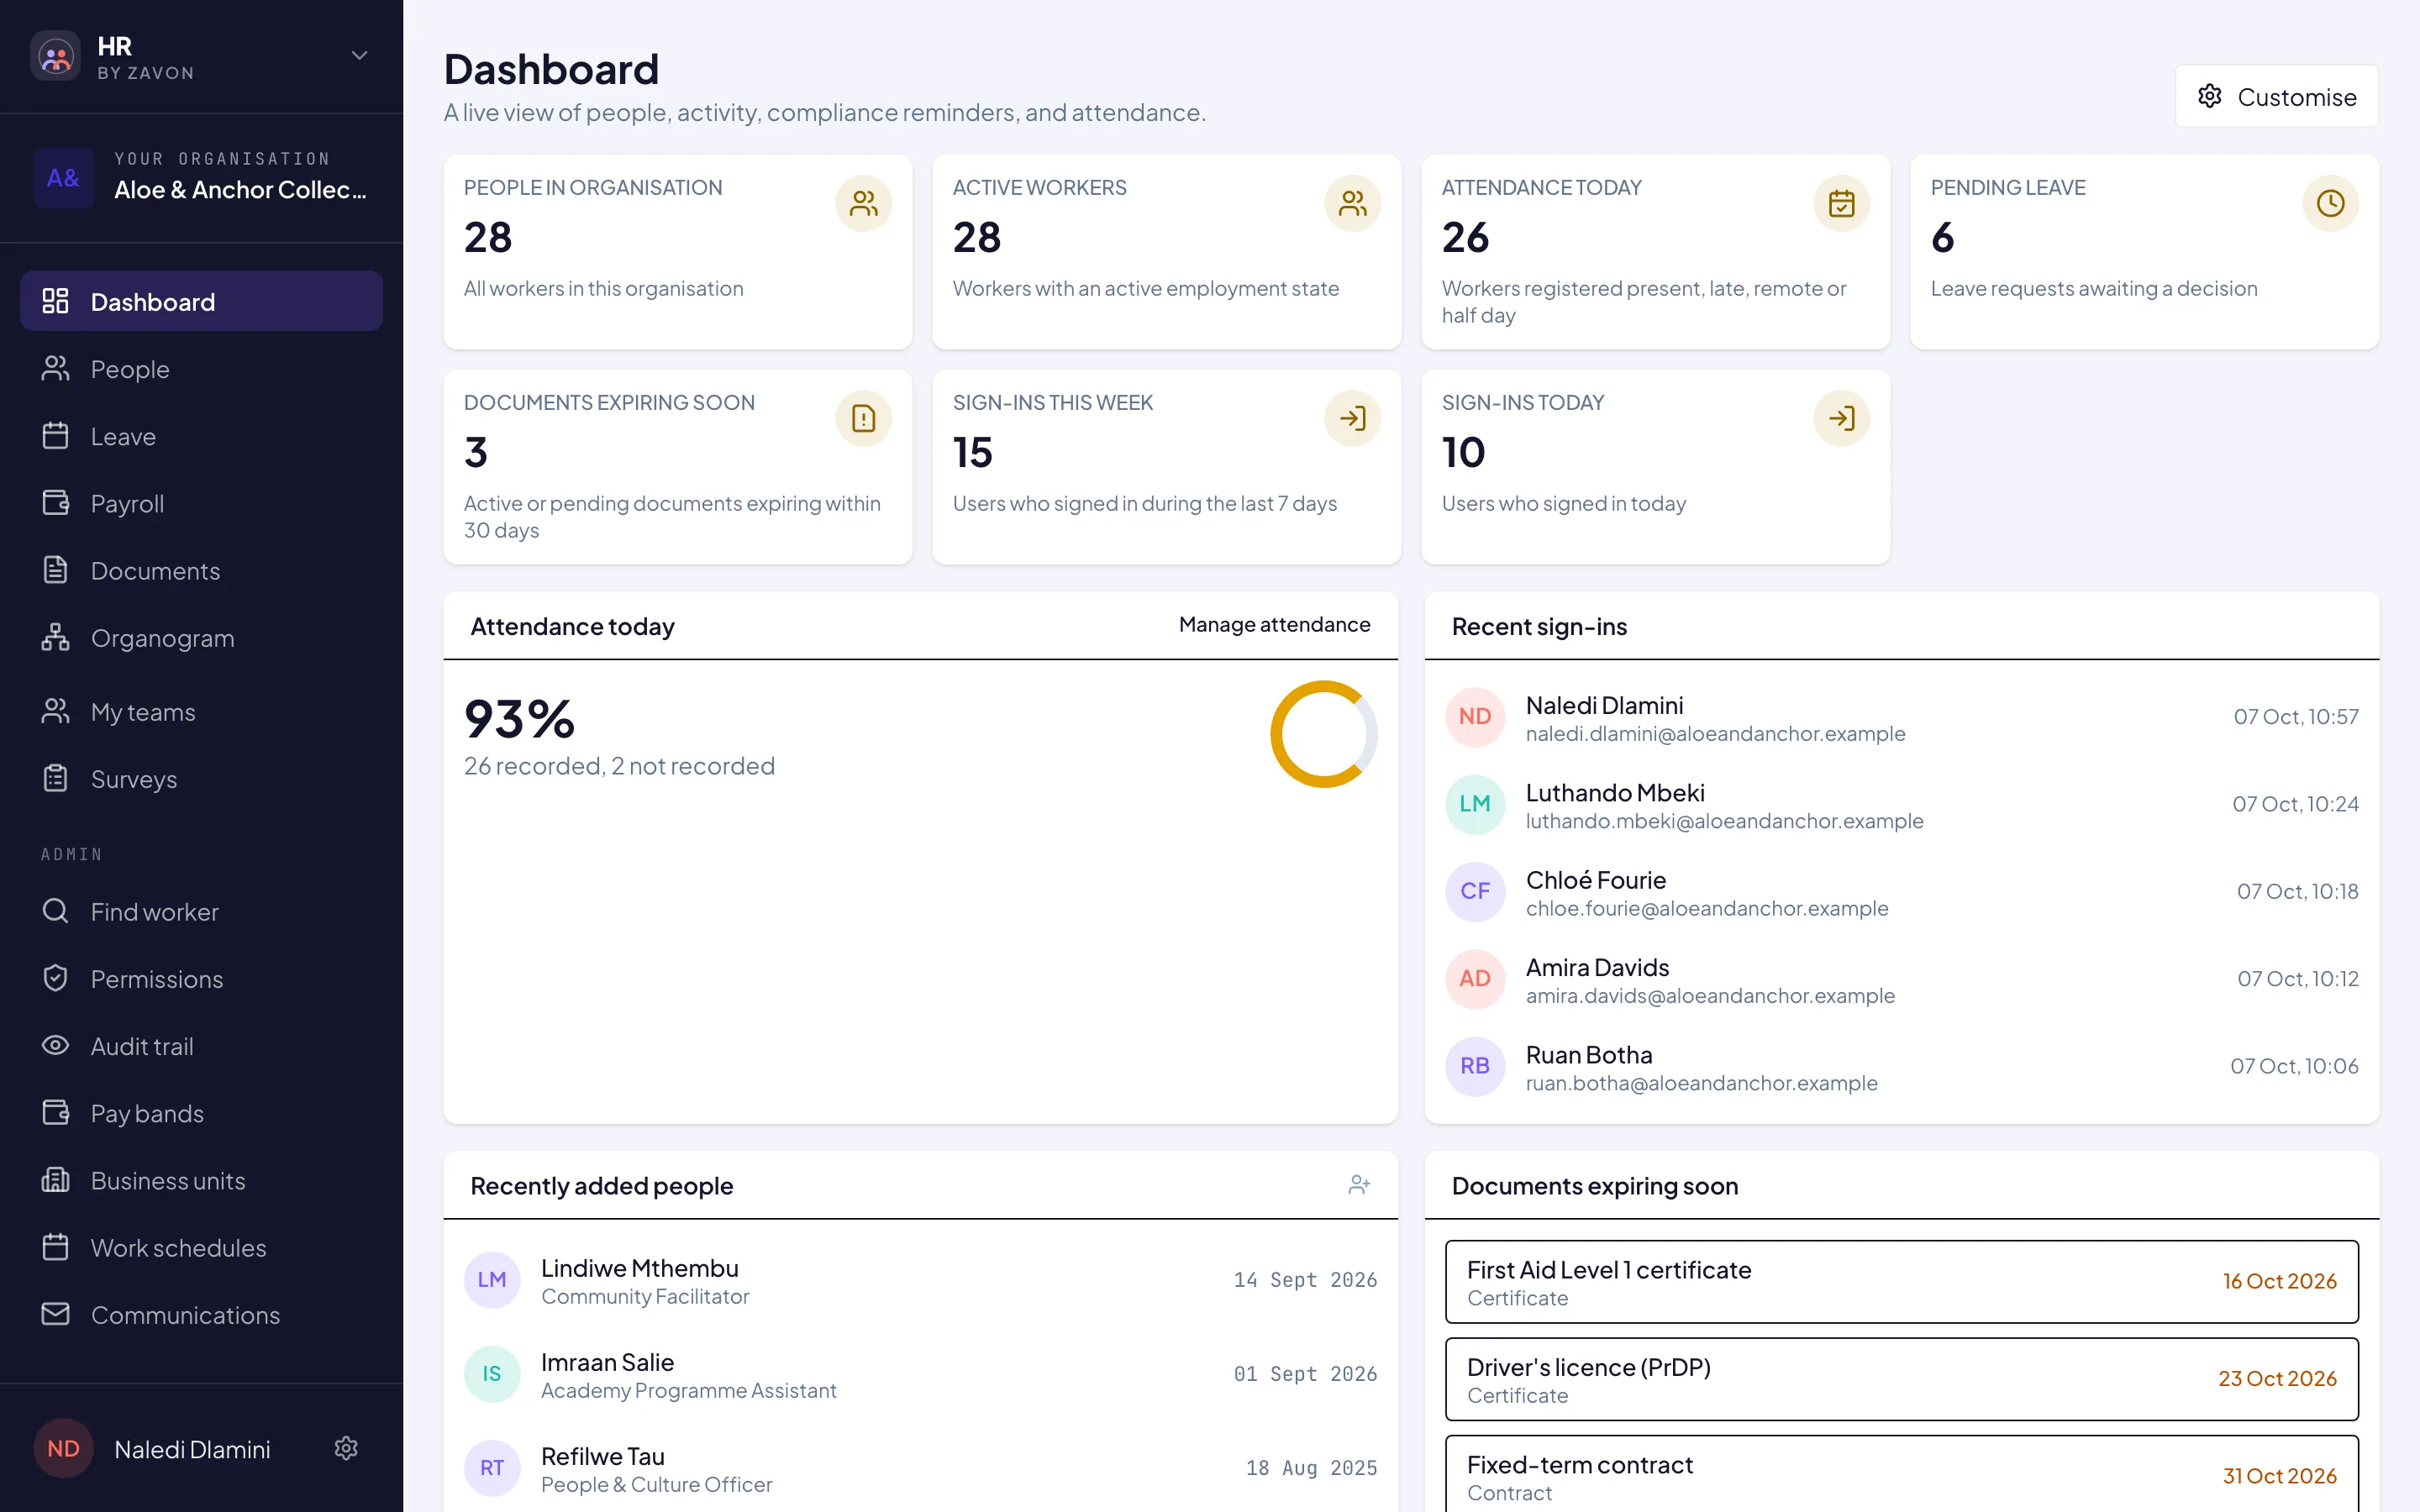This screenshot has width=2420, height=1512.
Task: Click People in Organisation card icon
Action: click(x=863, y=203)
